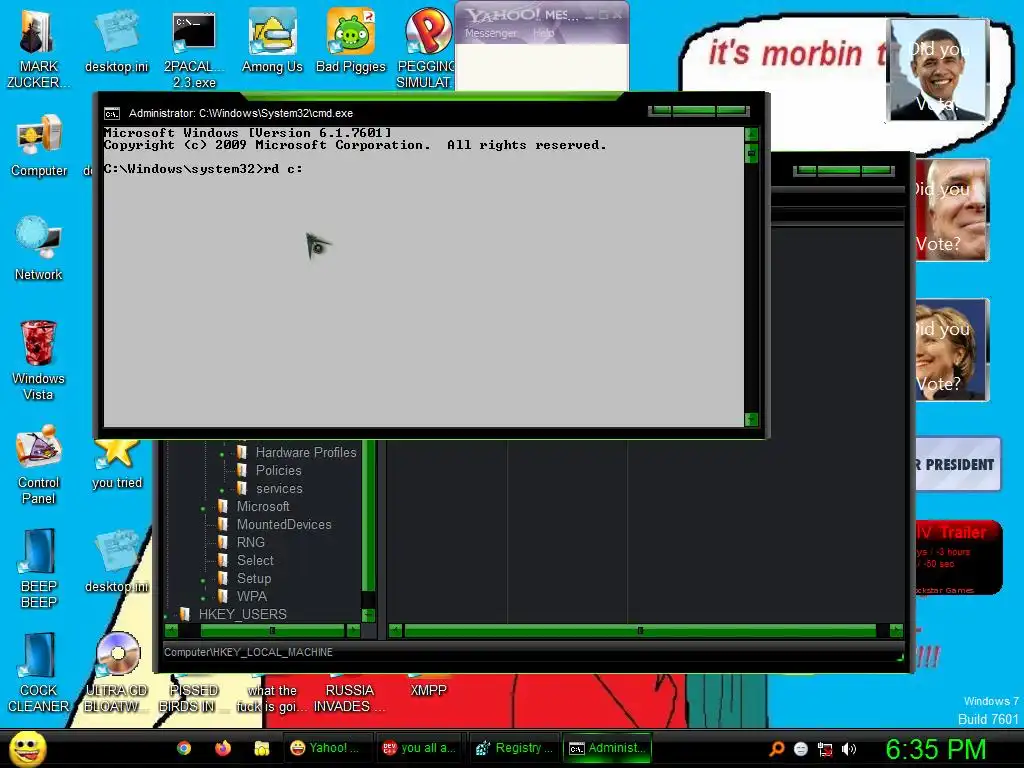The height and width of the screenshot is (768, 1024).
Task: Select the RUSSIA INVADES desktop item
Action: tap(349, 697)
